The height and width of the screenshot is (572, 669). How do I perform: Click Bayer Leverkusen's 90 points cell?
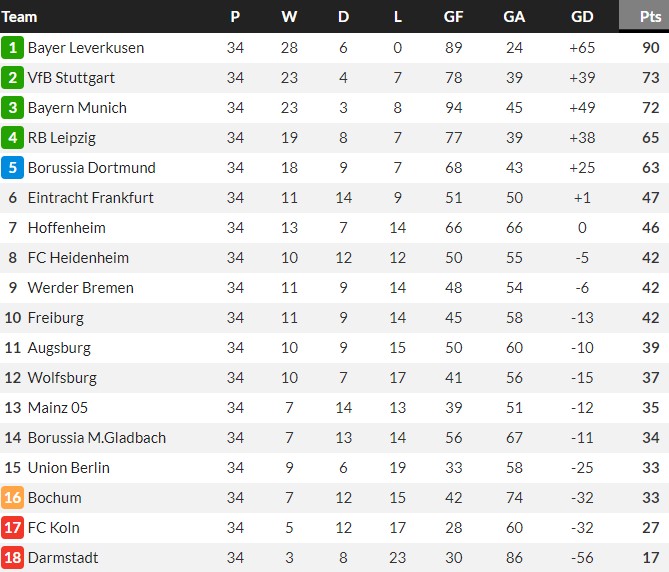click(x=650, y=48)
